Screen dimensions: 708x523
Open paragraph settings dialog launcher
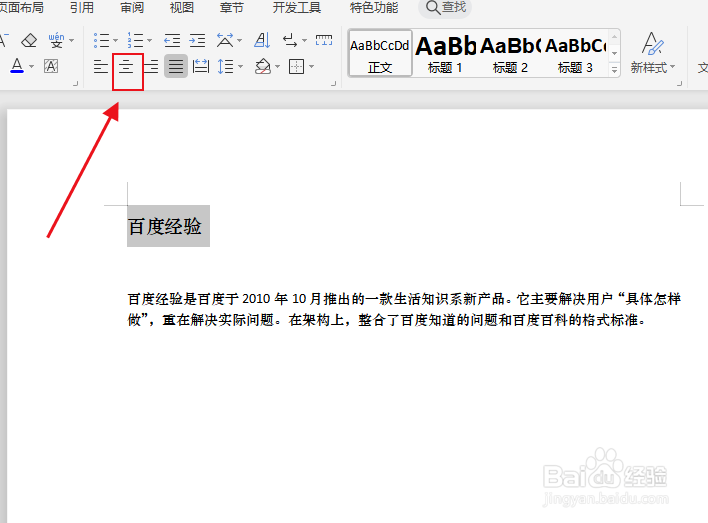[333, 83]
